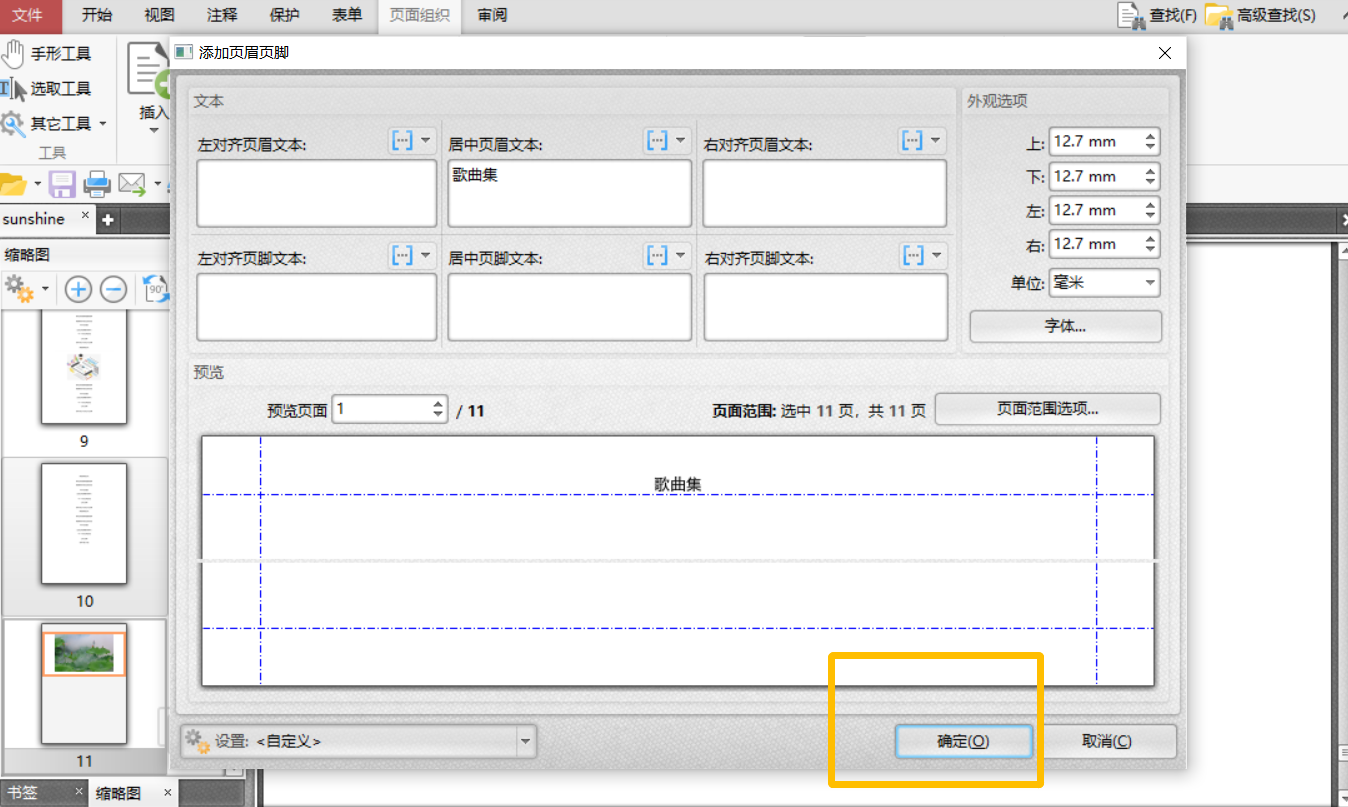Decrease the 下 bottom margin value
1348x807 pixels.
[1151, 182]
